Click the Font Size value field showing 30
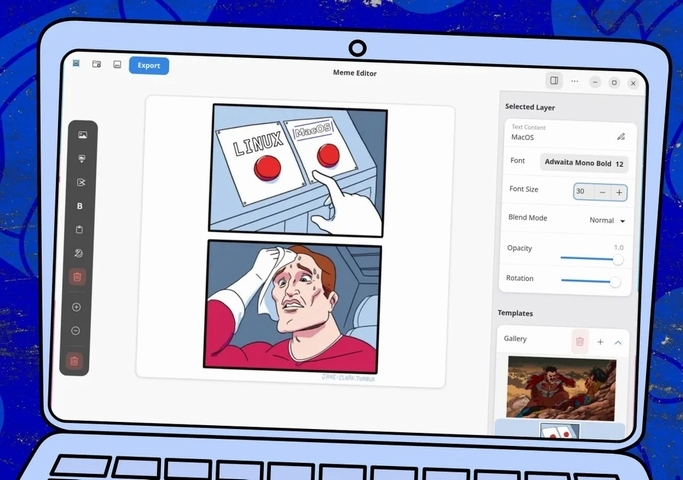Screen dimensions: 683x480 tap(583, 191)
